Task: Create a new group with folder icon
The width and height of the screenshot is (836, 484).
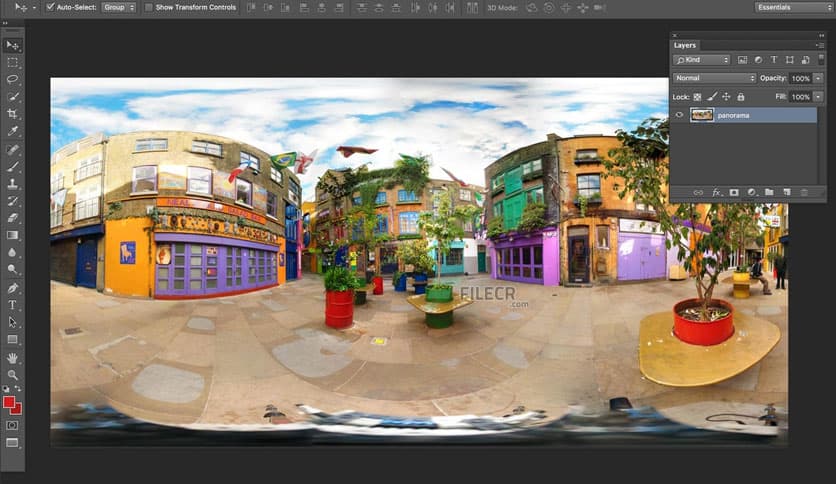Action: tap(769, 192)
